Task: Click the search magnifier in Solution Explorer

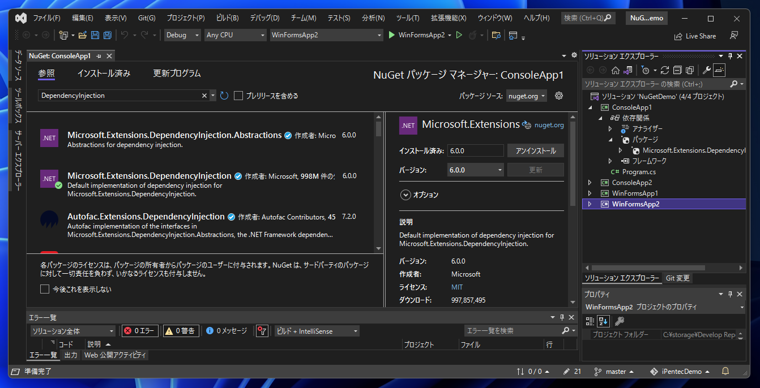Action: click(733, 84)
